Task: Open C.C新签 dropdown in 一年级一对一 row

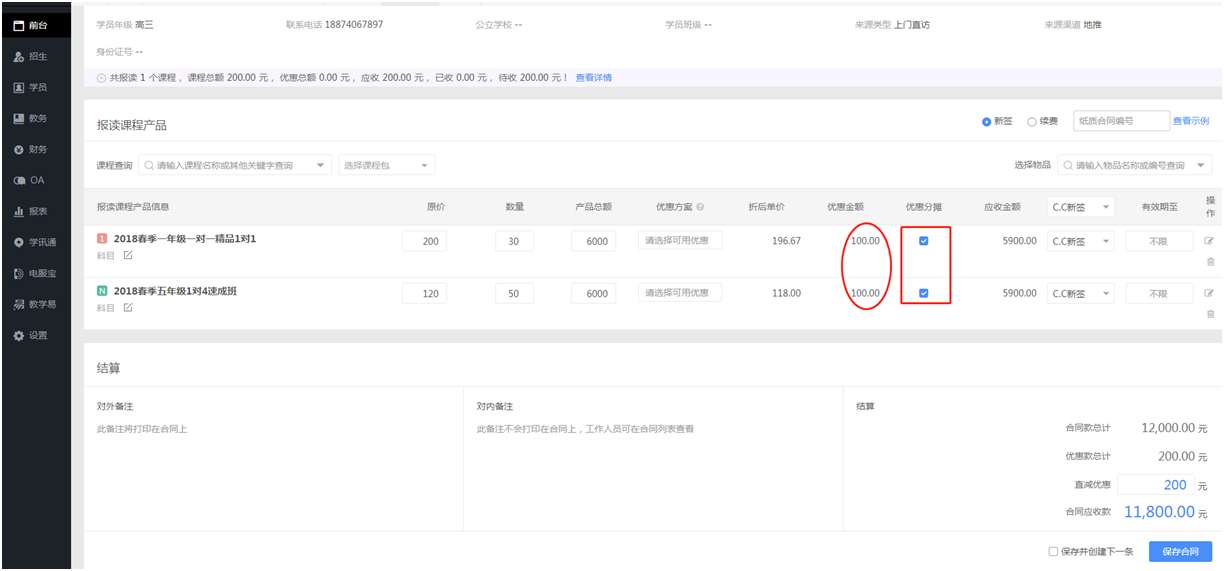Action: (x=1081, y=241)
